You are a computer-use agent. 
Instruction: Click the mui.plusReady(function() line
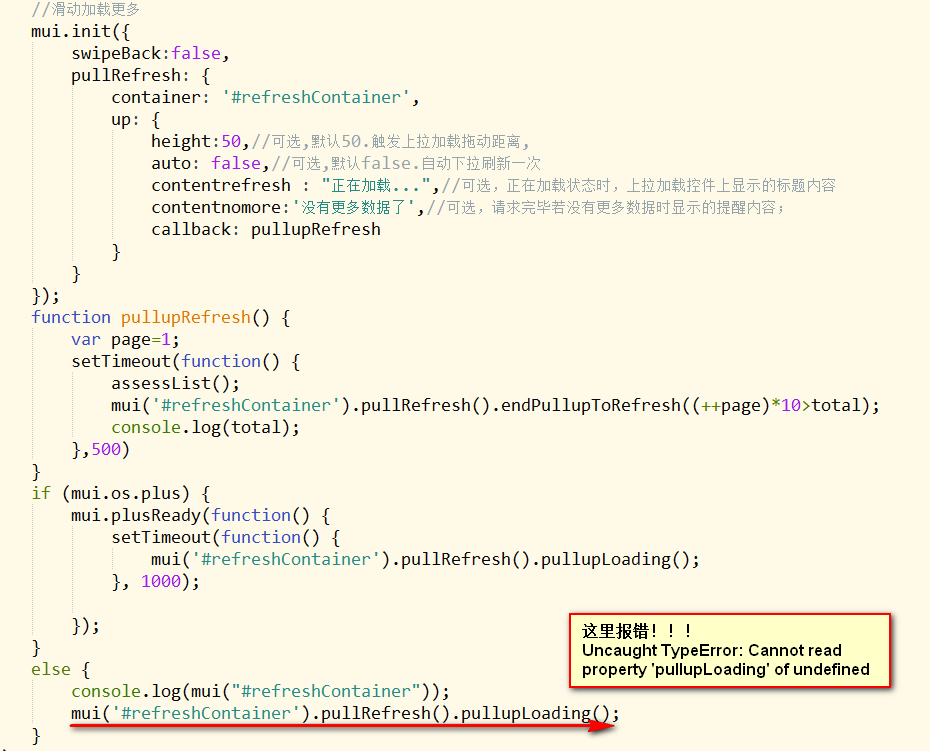pos(200,515)
